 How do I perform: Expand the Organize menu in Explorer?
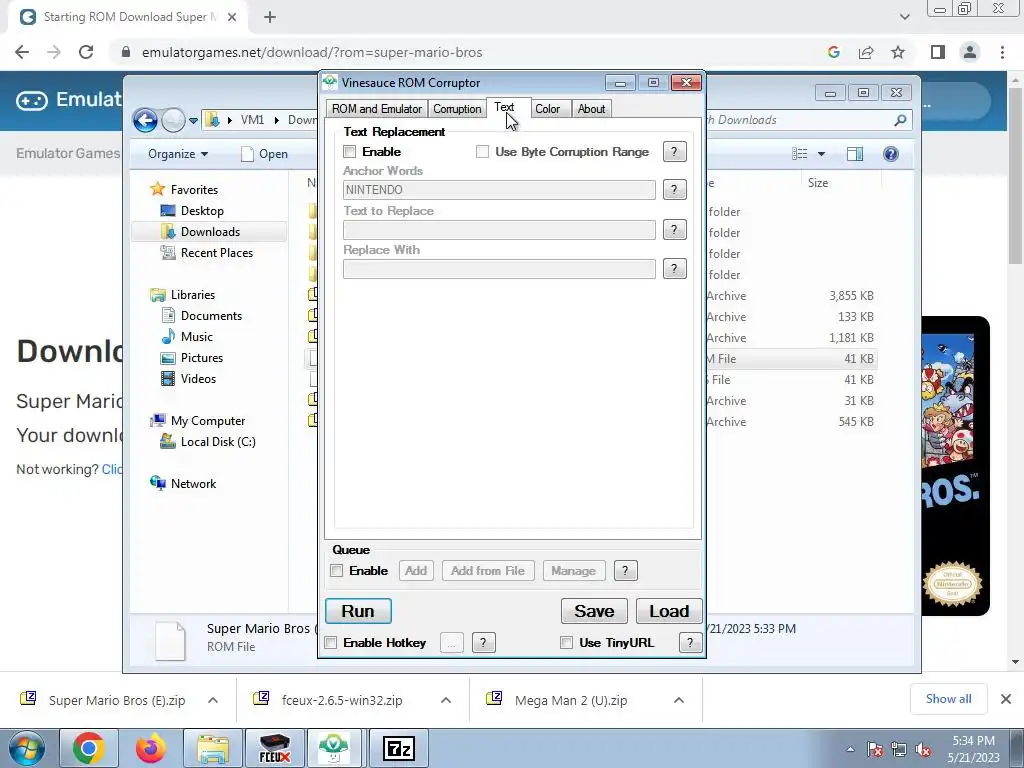coord(178,153)
